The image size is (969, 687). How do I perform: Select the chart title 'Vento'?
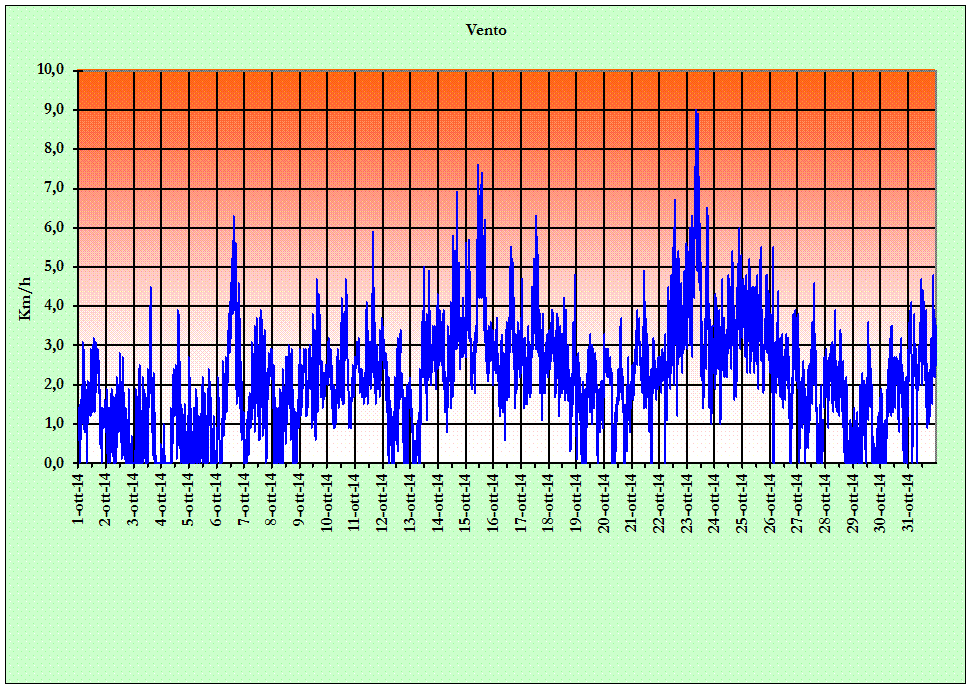(486, 30)
